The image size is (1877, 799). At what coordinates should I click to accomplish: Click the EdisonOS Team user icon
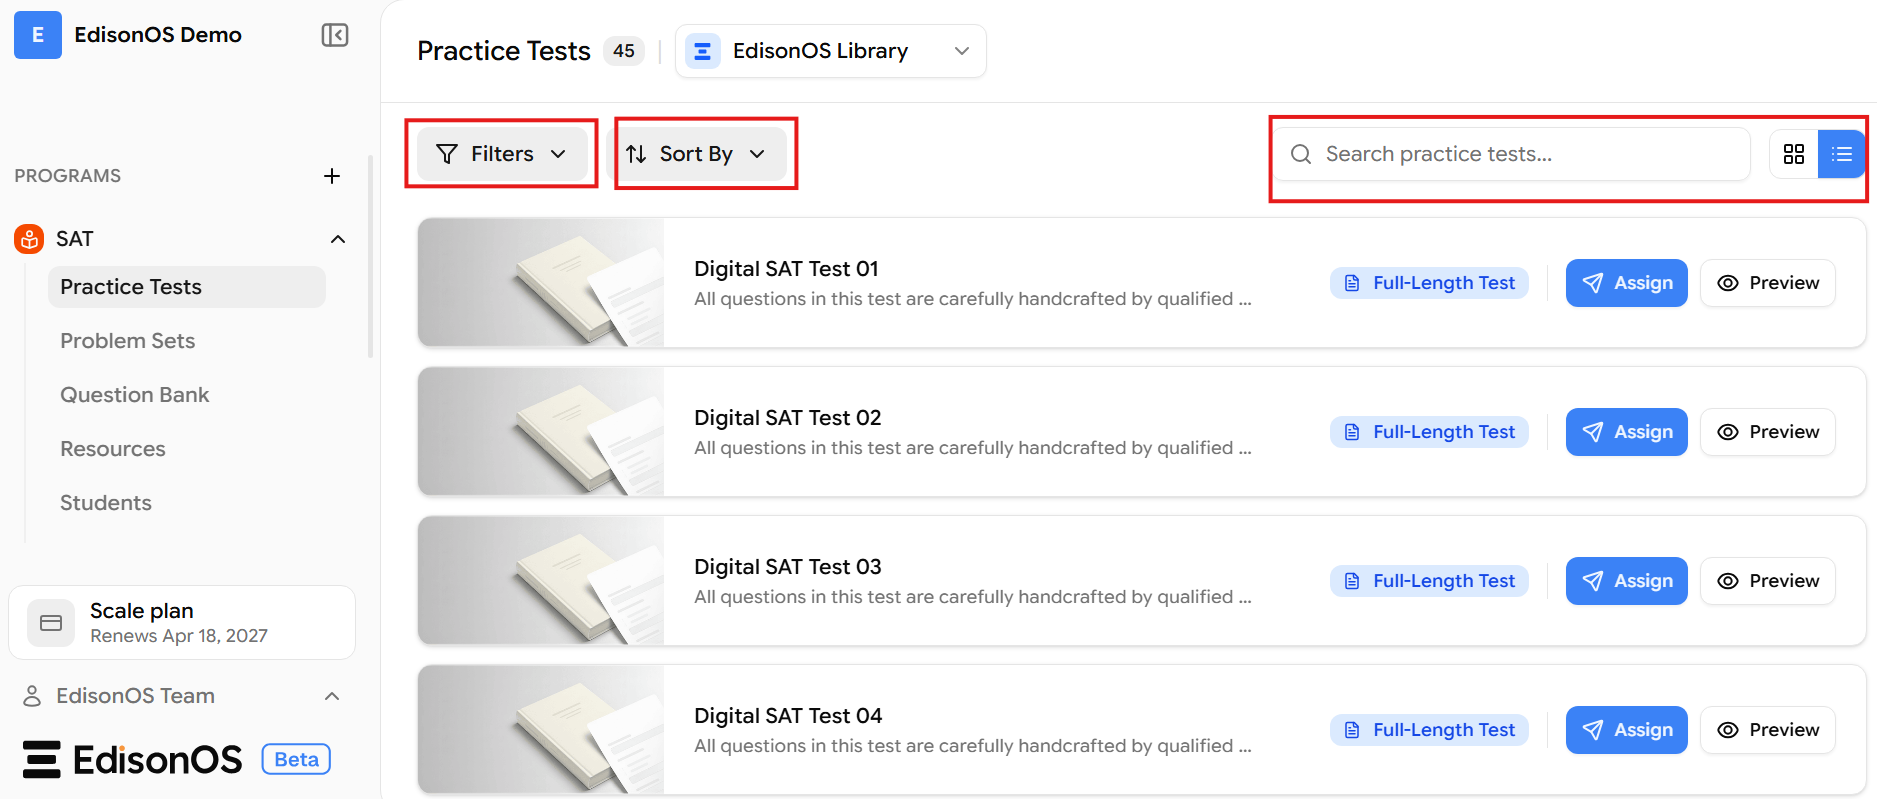point(32,696)
